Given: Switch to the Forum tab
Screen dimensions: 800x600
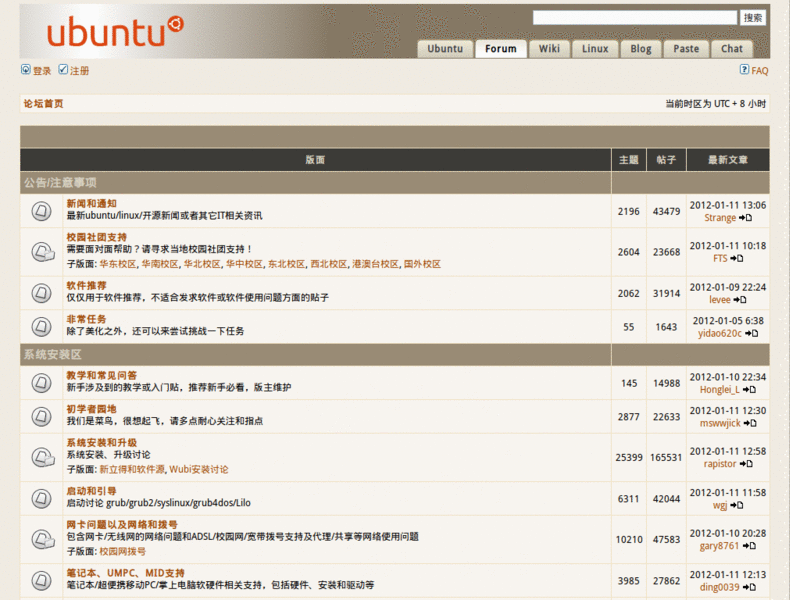Looking at the screenshot, I should point(501,49).
